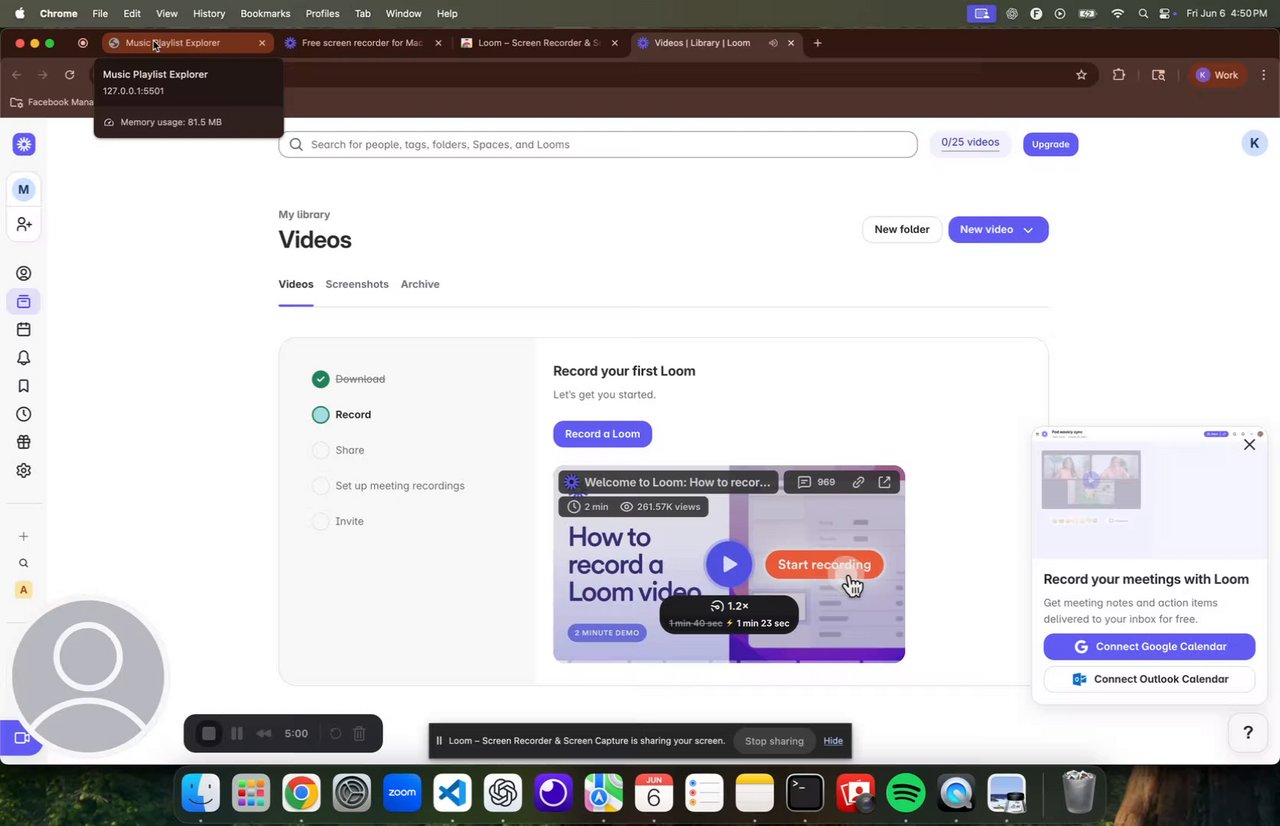This screenshot has width=1280, height=826.
Task: Switch to Music Playlist Explorer browser tab
Action: point(188,43)
